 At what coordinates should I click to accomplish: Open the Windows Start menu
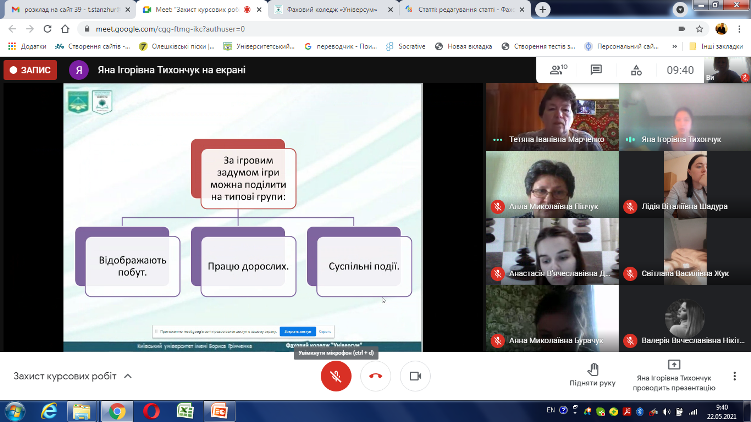tap(15, 411)
